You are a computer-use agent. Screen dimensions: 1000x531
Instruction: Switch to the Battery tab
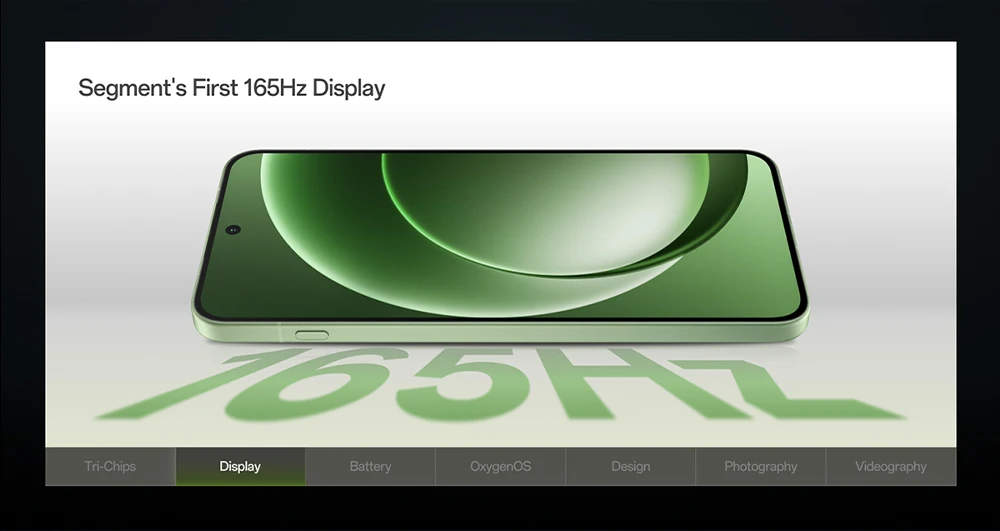point(371,467)
